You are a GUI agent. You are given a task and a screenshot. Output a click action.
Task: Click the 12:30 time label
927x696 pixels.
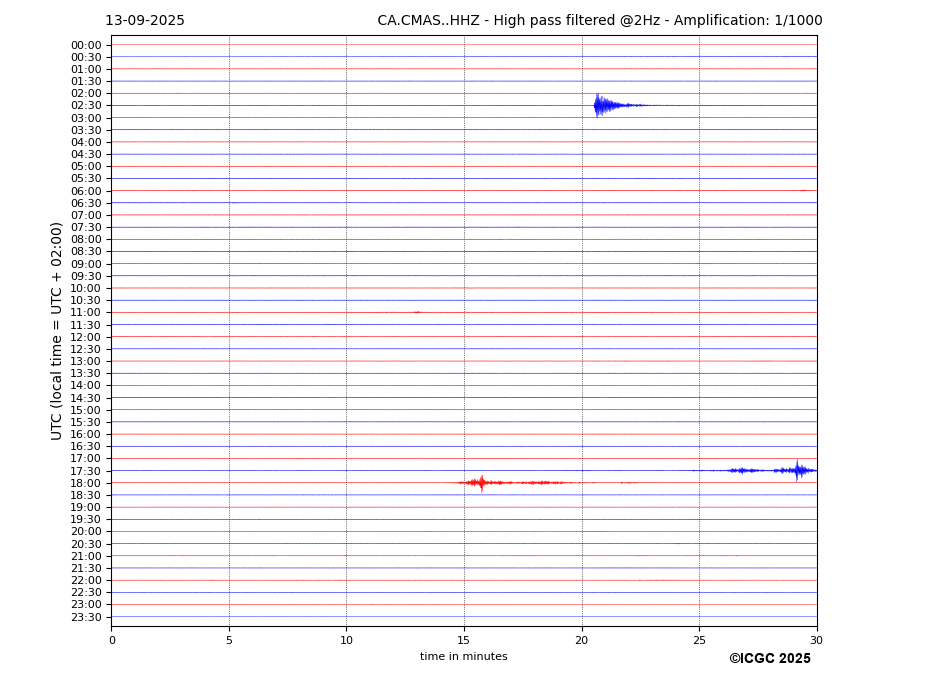86,349
